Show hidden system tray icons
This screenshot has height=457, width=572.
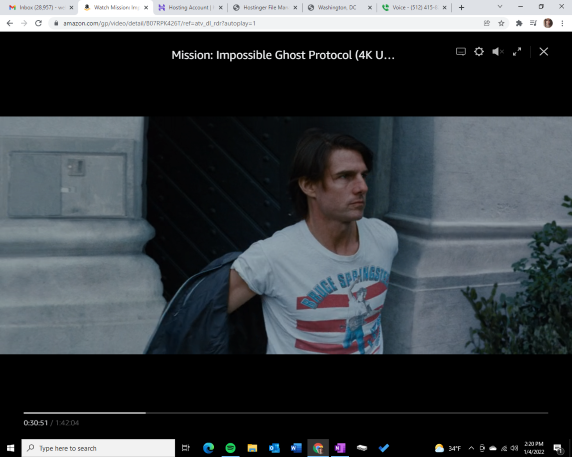471,448
